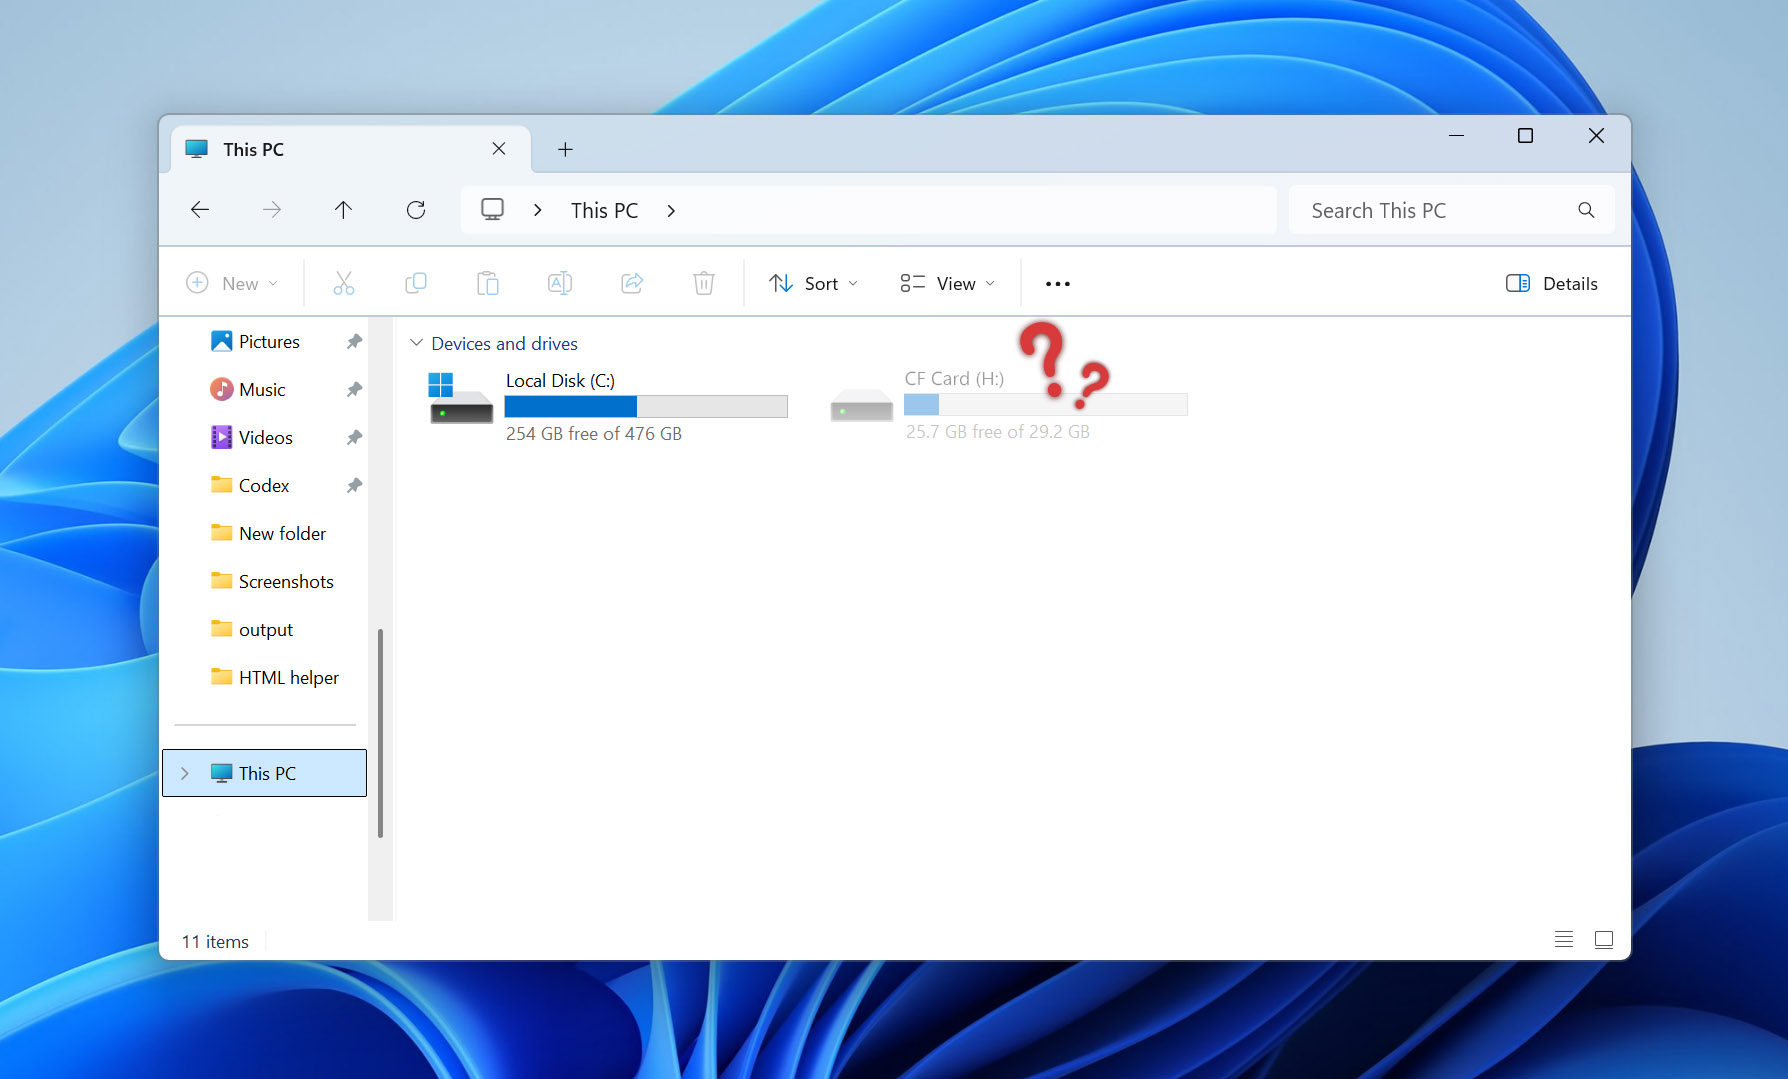
Task: Click the Rename icon in toolbar
Action: click(560, 284)
